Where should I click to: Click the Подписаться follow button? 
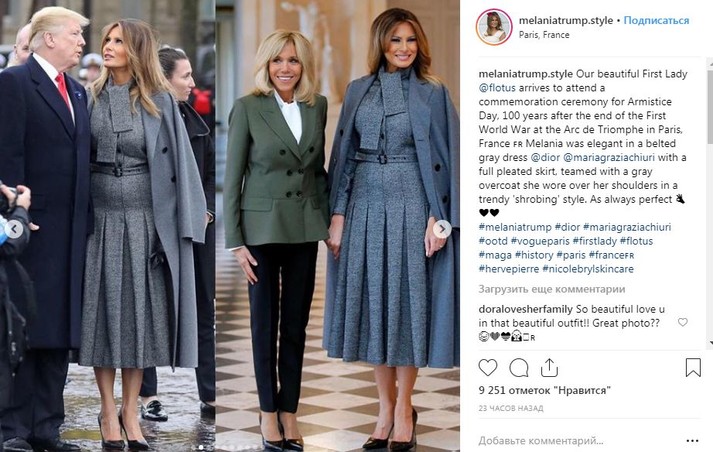[656, 20]
